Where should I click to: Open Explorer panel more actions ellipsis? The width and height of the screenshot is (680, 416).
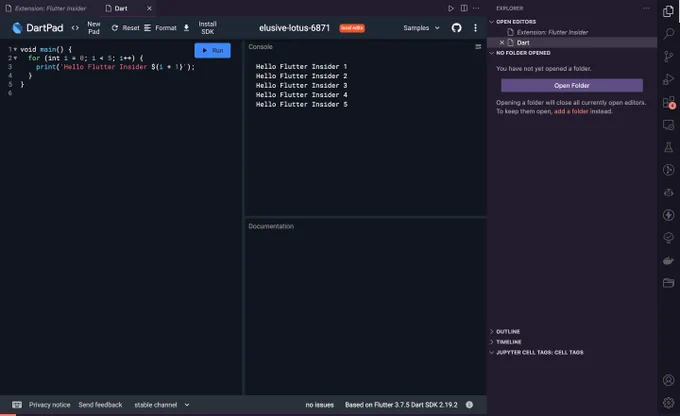(x=646, y=8)
